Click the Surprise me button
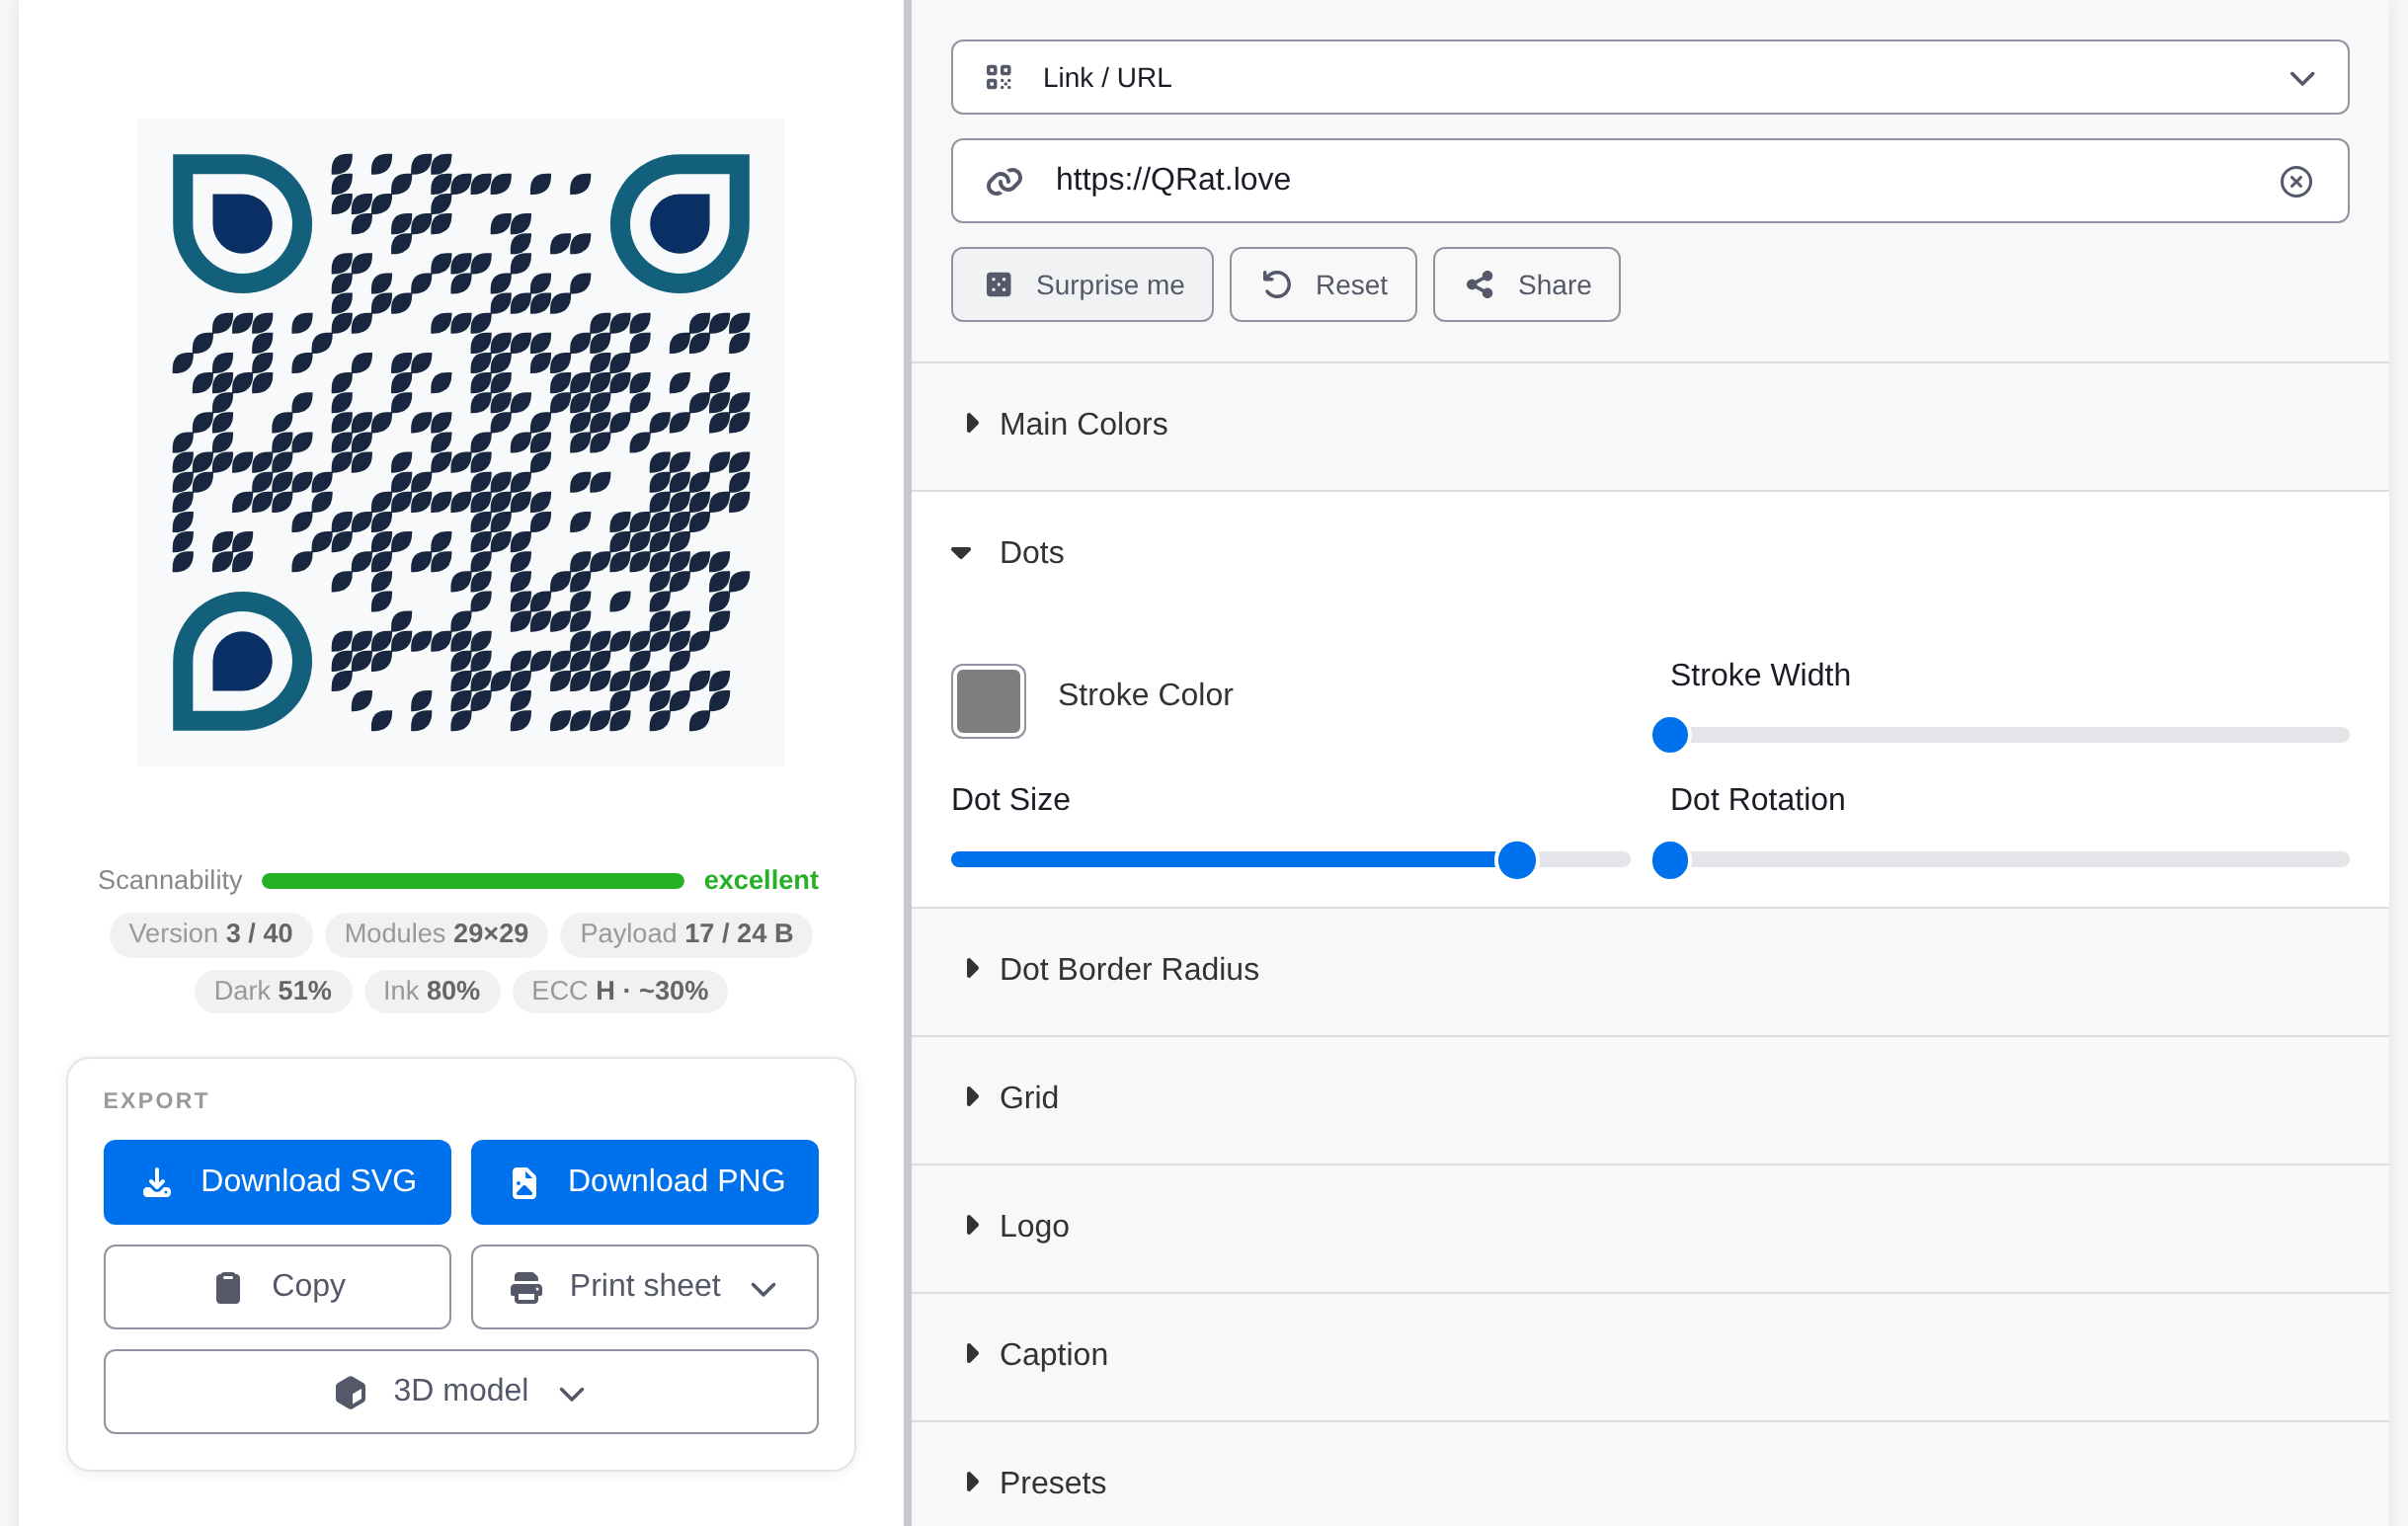 [x=1082, y=285]
